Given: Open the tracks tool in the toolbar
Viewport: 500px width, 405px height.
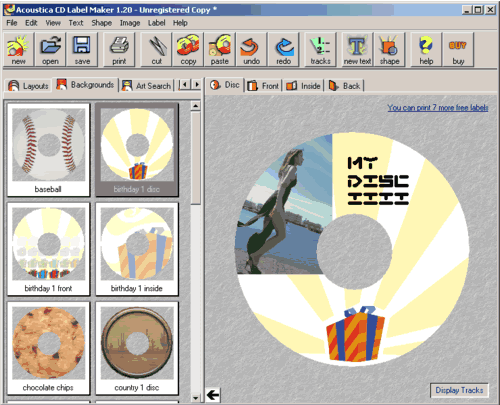Looking at the screenshot, I should coord(320,49).
